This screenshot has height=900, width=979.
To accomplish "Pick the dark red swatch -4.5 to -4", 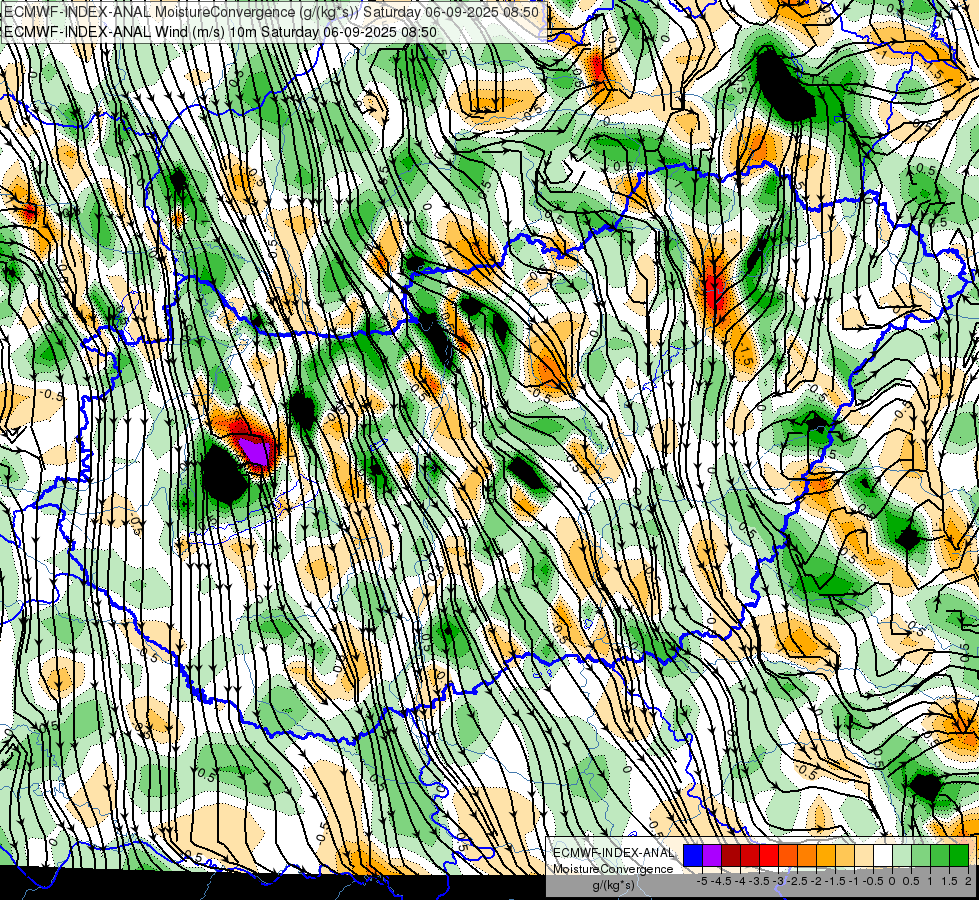I will 731,855.
